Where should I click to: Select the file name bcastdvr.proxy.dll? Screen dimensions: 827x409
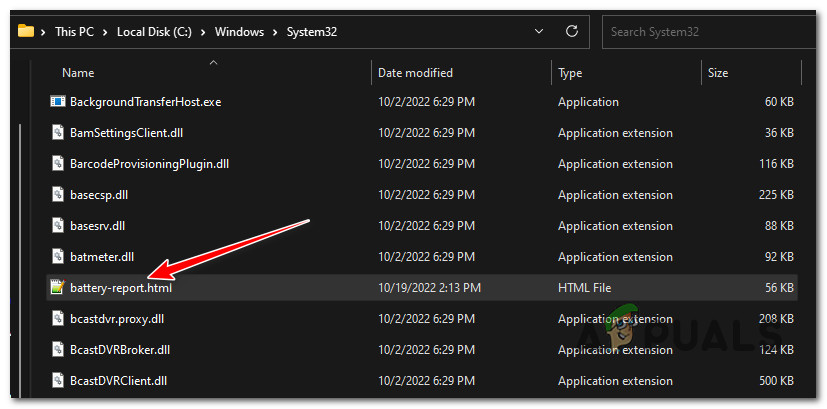click(x=117, y=319)
